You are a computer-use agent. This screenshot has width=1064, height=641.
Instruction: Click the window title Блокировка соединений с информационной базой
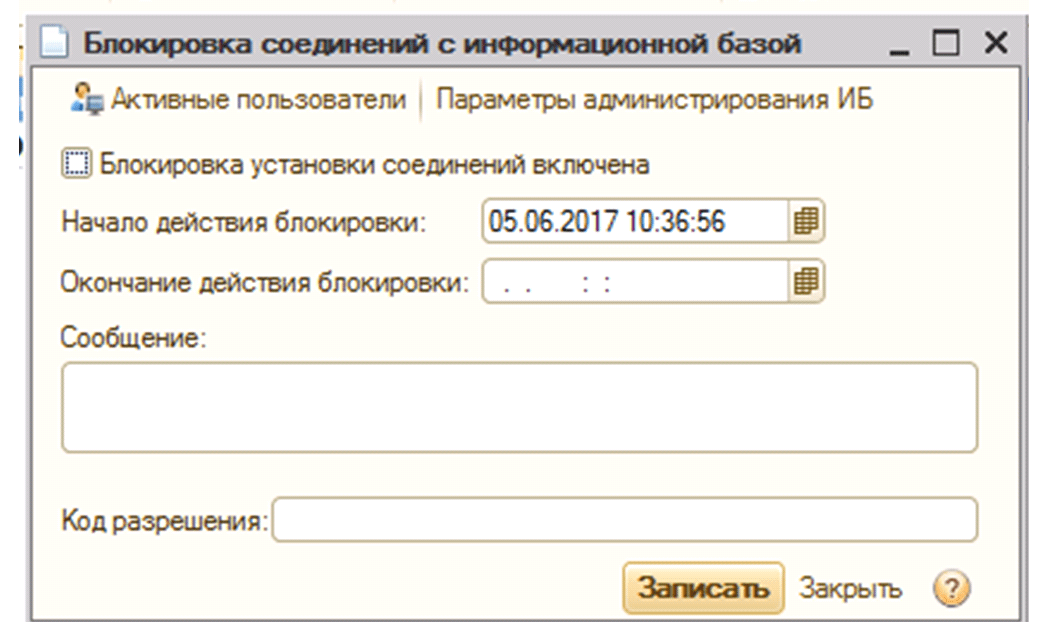pyautogui.click(x=440, y=44)
